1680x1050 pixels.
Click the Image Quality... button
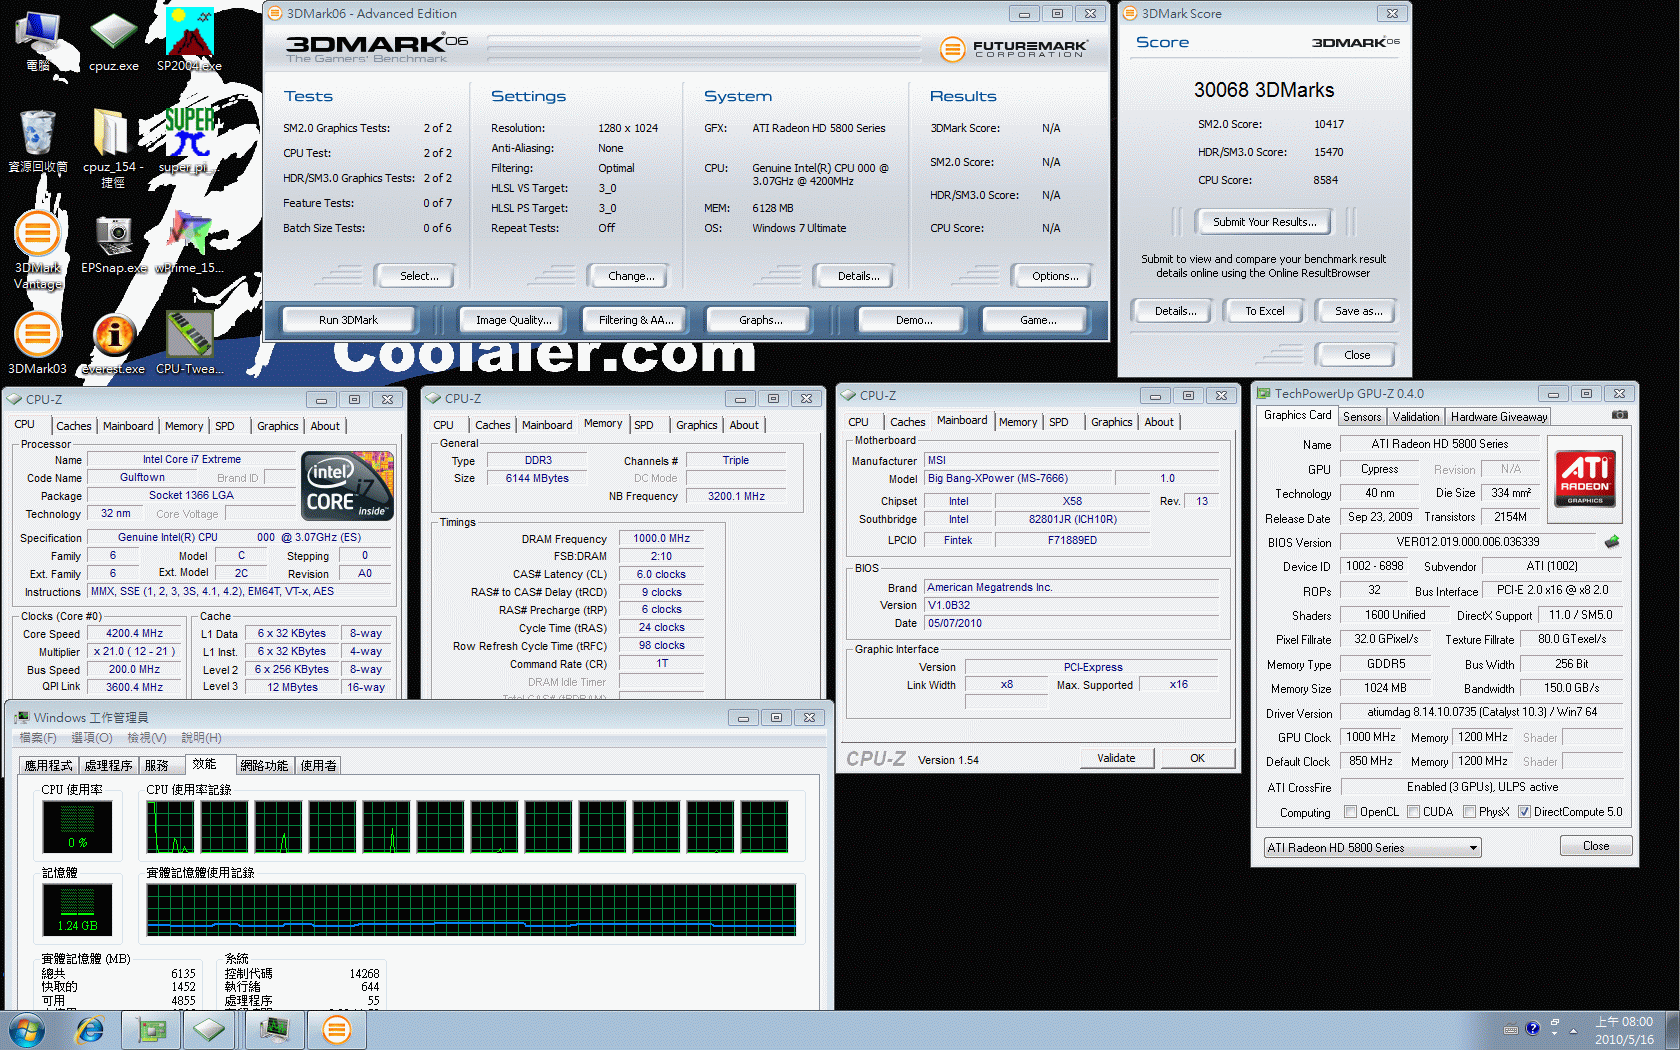pos(512,320)
